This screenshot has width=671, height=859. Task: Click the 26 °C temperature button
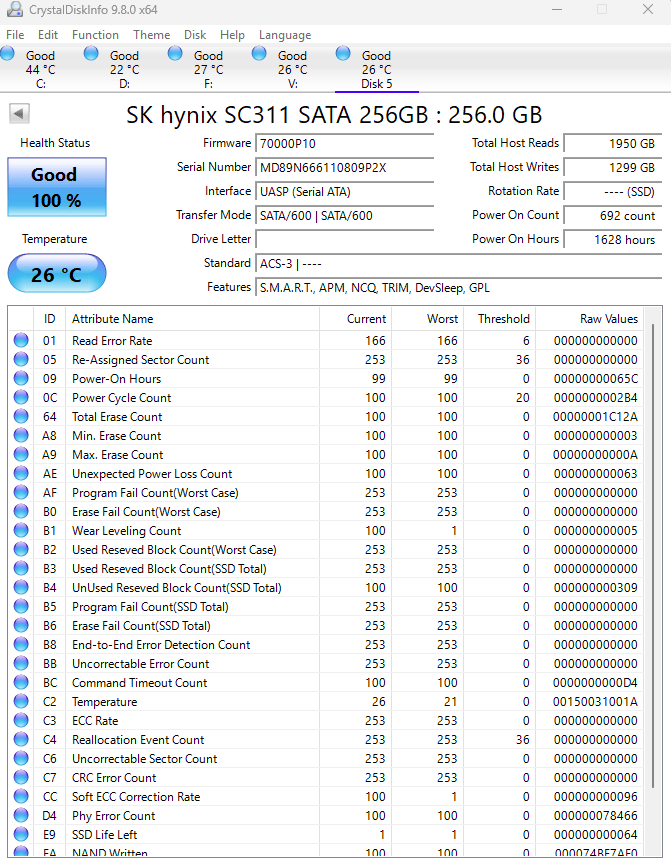pyautogui.click(x=57, y=273)
